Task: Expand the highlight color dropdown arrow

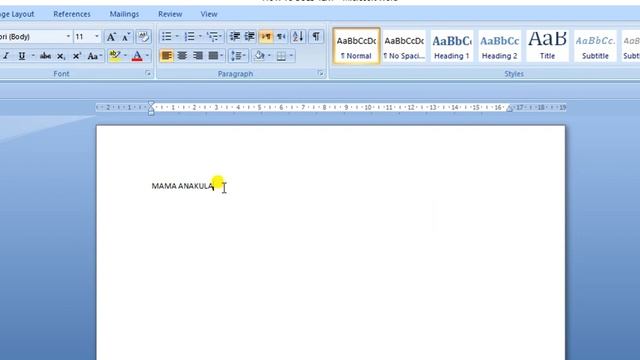Action: pyautogui.click(x=125, y=56)
